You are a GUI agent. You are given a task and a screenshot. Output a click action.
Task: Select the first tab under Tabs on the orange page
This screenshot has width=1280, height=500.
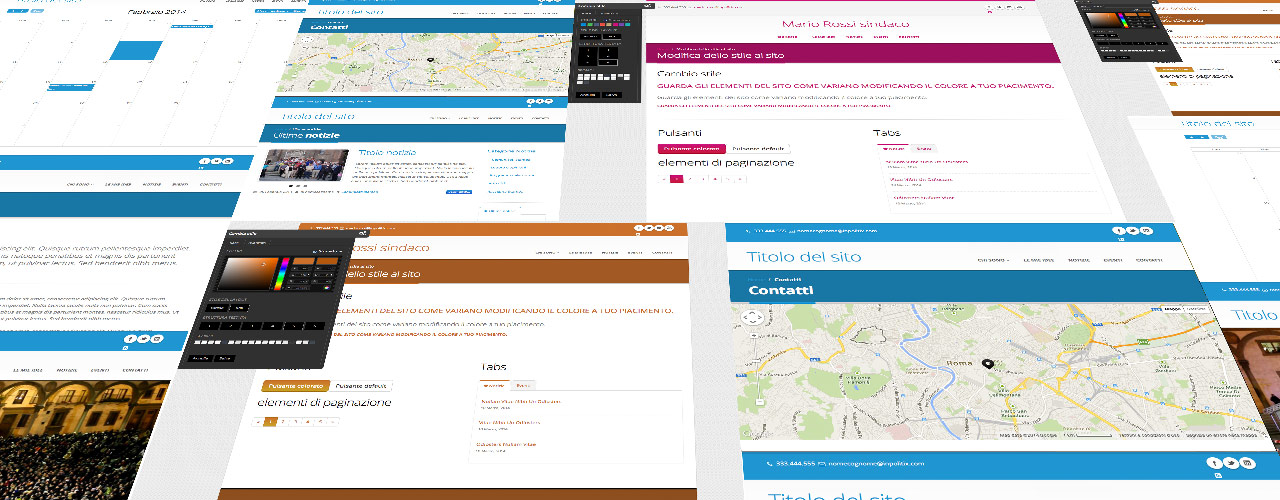[x=495, y=385]
